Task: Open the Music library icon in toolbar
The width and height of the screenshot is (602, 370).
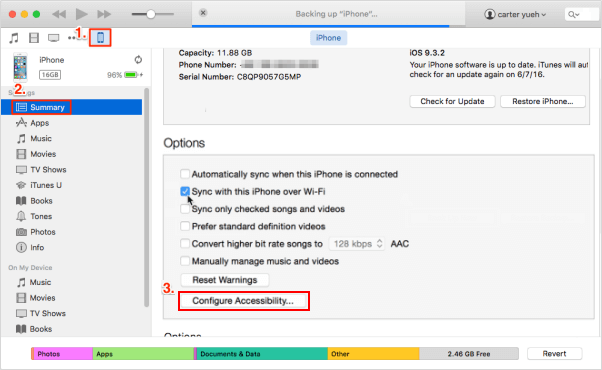Action: 14,38
